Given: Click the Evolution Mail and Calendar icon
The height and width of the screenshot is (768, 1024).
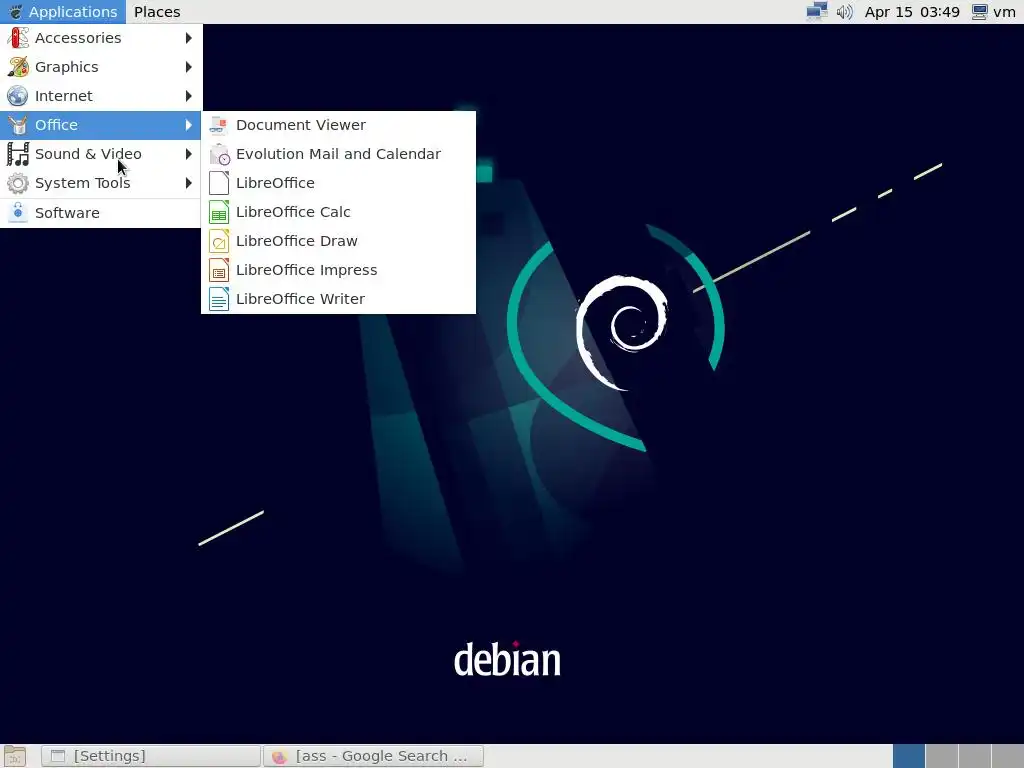Looking at the screenshot, I should tap(219, 154).
